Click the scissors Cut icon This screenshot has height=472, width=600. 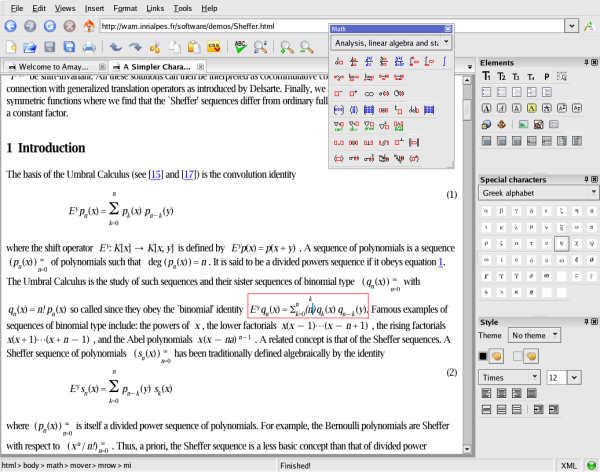tap(155, 47)
